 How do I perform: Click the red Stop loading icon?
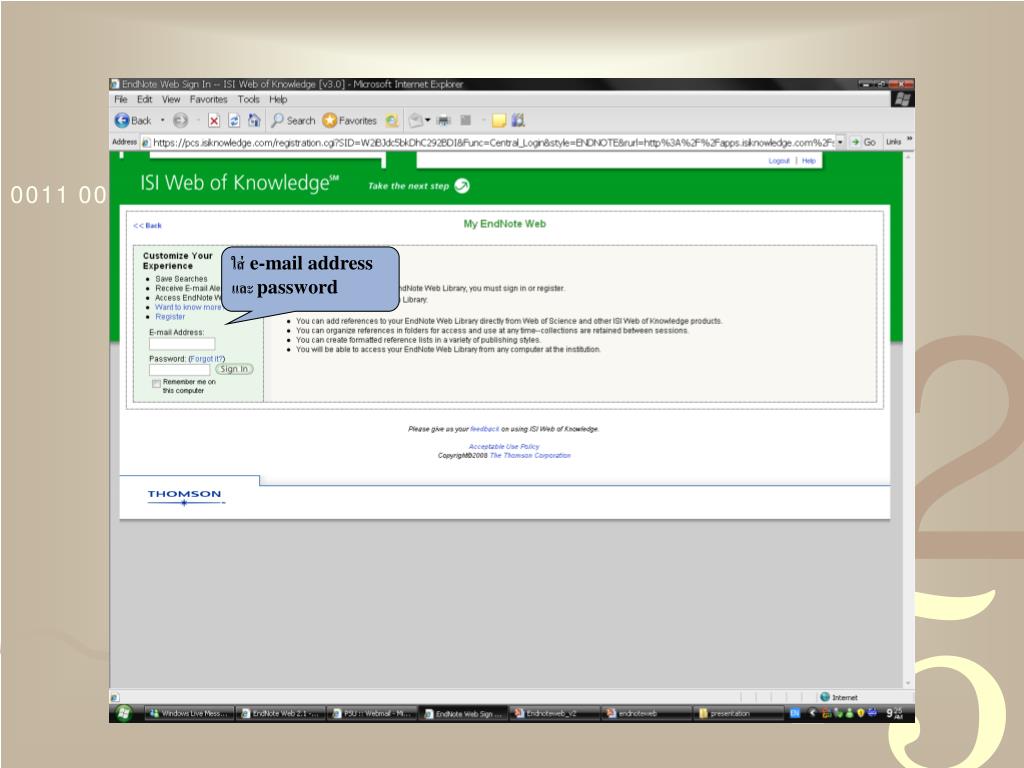click(214, 121)
